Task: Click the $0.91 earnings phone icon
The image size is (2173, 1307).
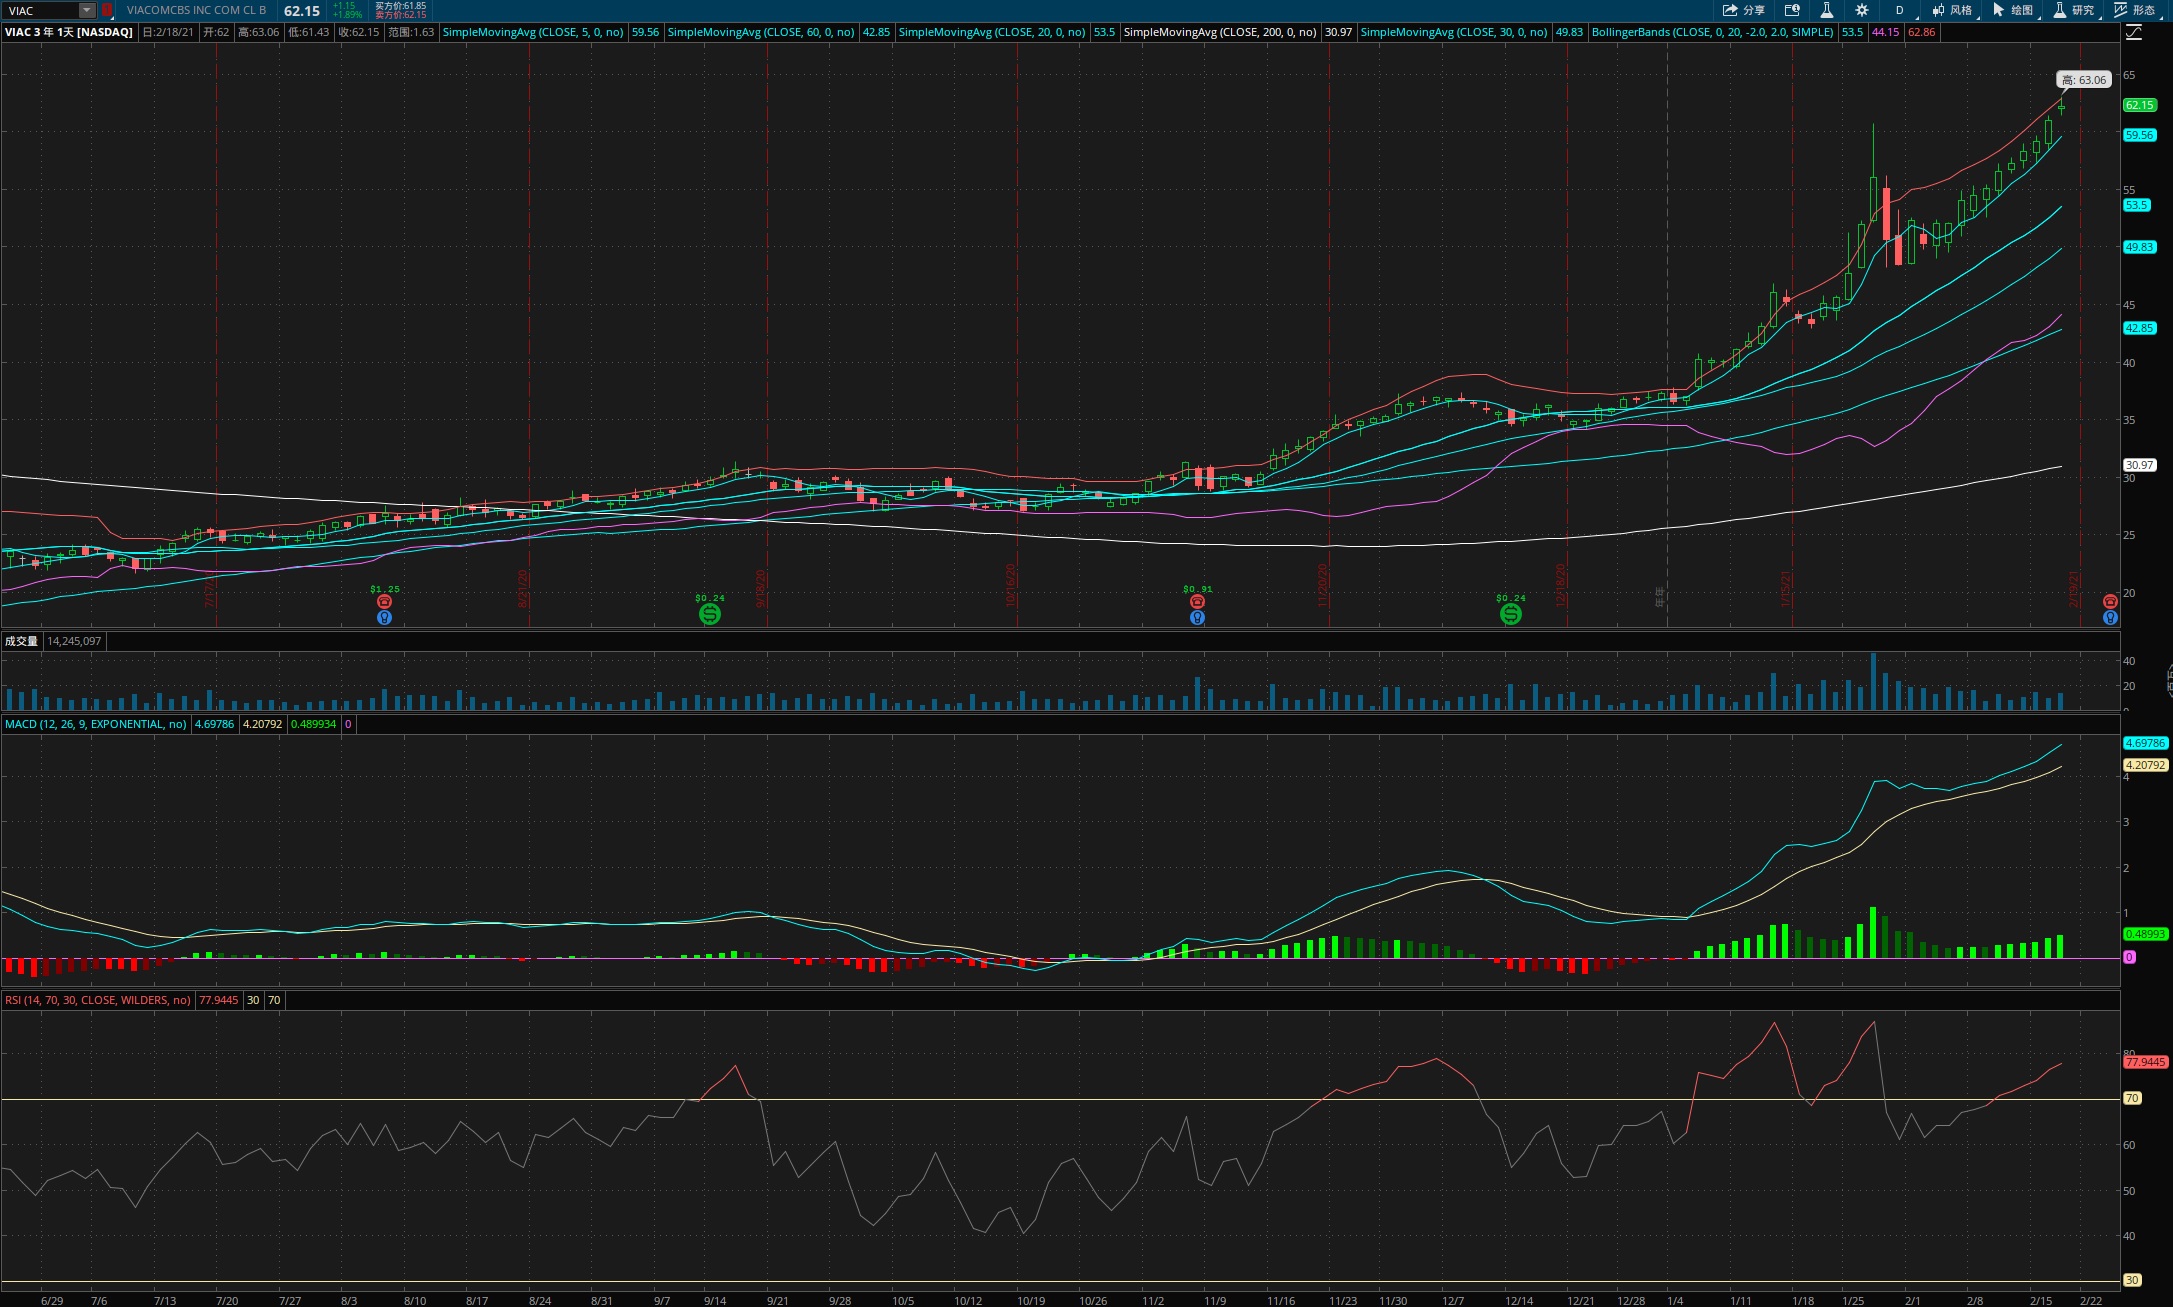Action: pos(1197,601)
